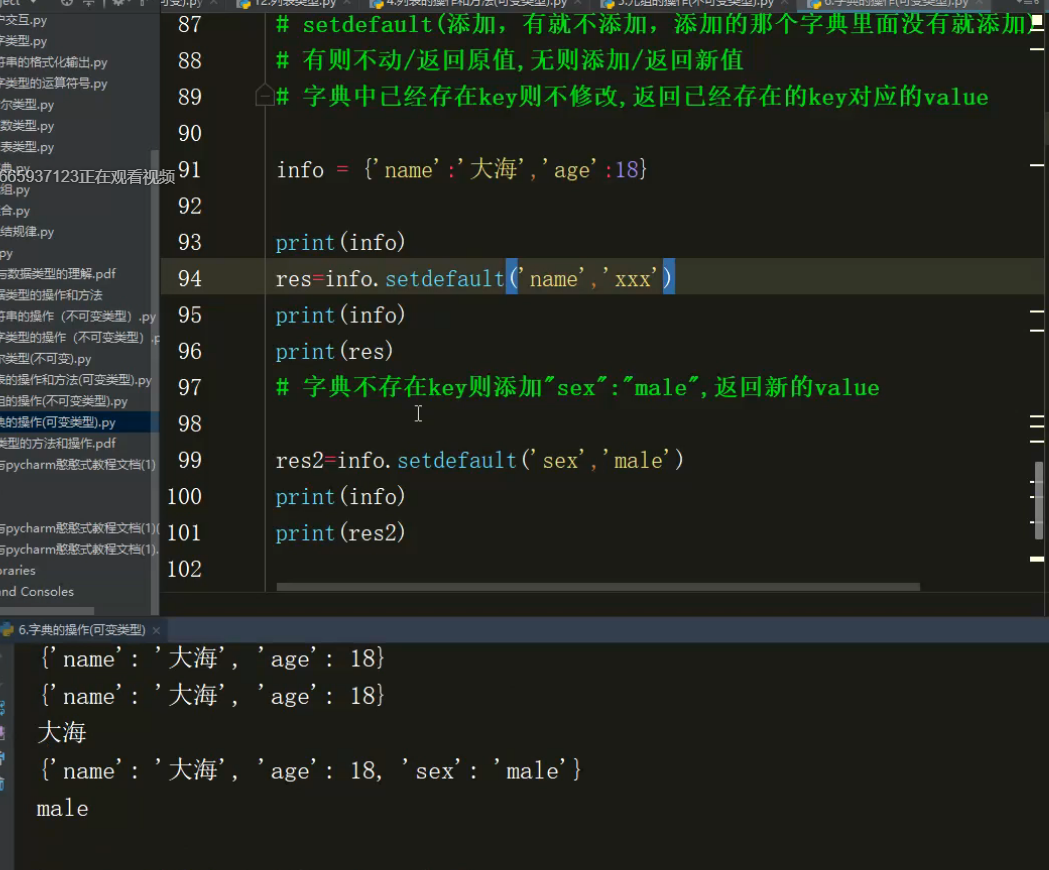Click the 'xxx' string on line 94
The width and height of the screenshot is (1049, 870).
coord(632,278)
